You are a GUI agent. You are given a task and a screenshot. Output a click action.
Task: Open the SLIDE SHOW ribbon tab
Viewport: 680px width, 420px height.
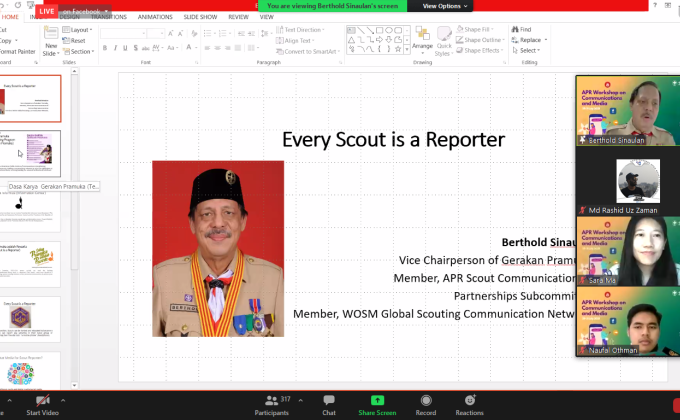(x=200, y=17)
